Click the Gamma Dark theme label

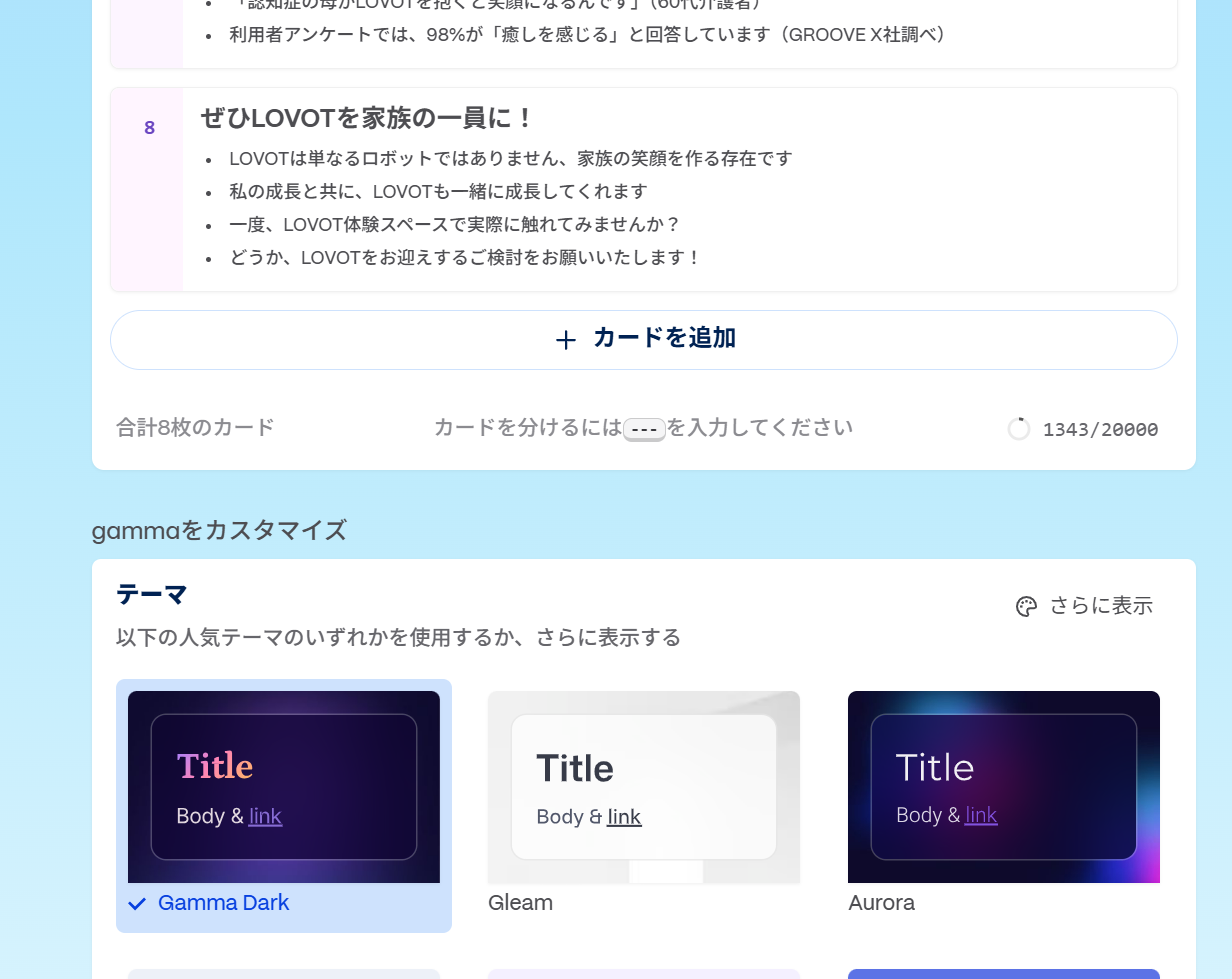(x=223, y=903)
